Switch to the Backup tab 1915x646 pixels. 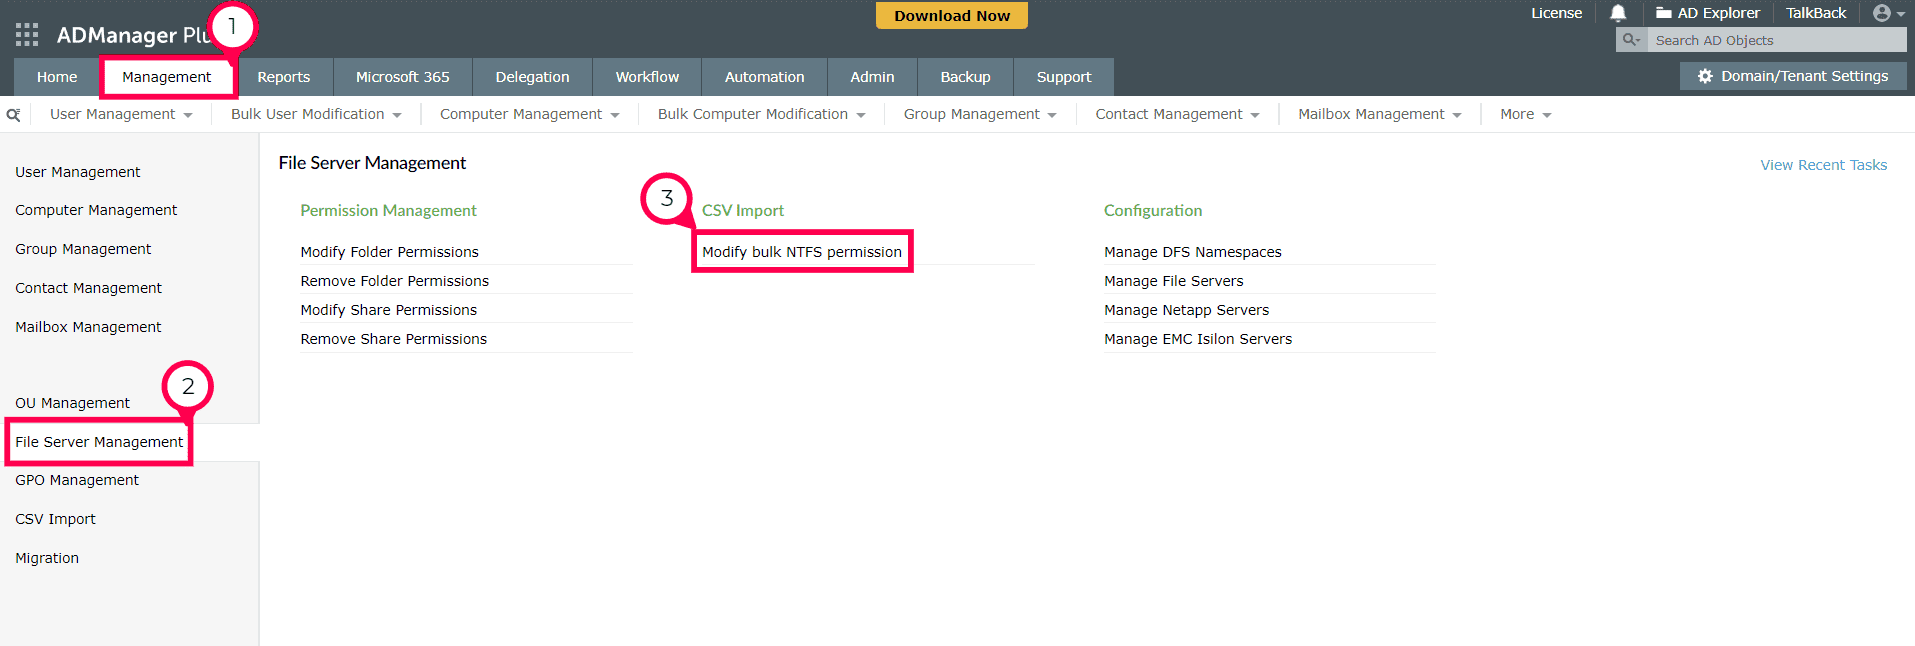pyautogui.click(x=966, y=77)
